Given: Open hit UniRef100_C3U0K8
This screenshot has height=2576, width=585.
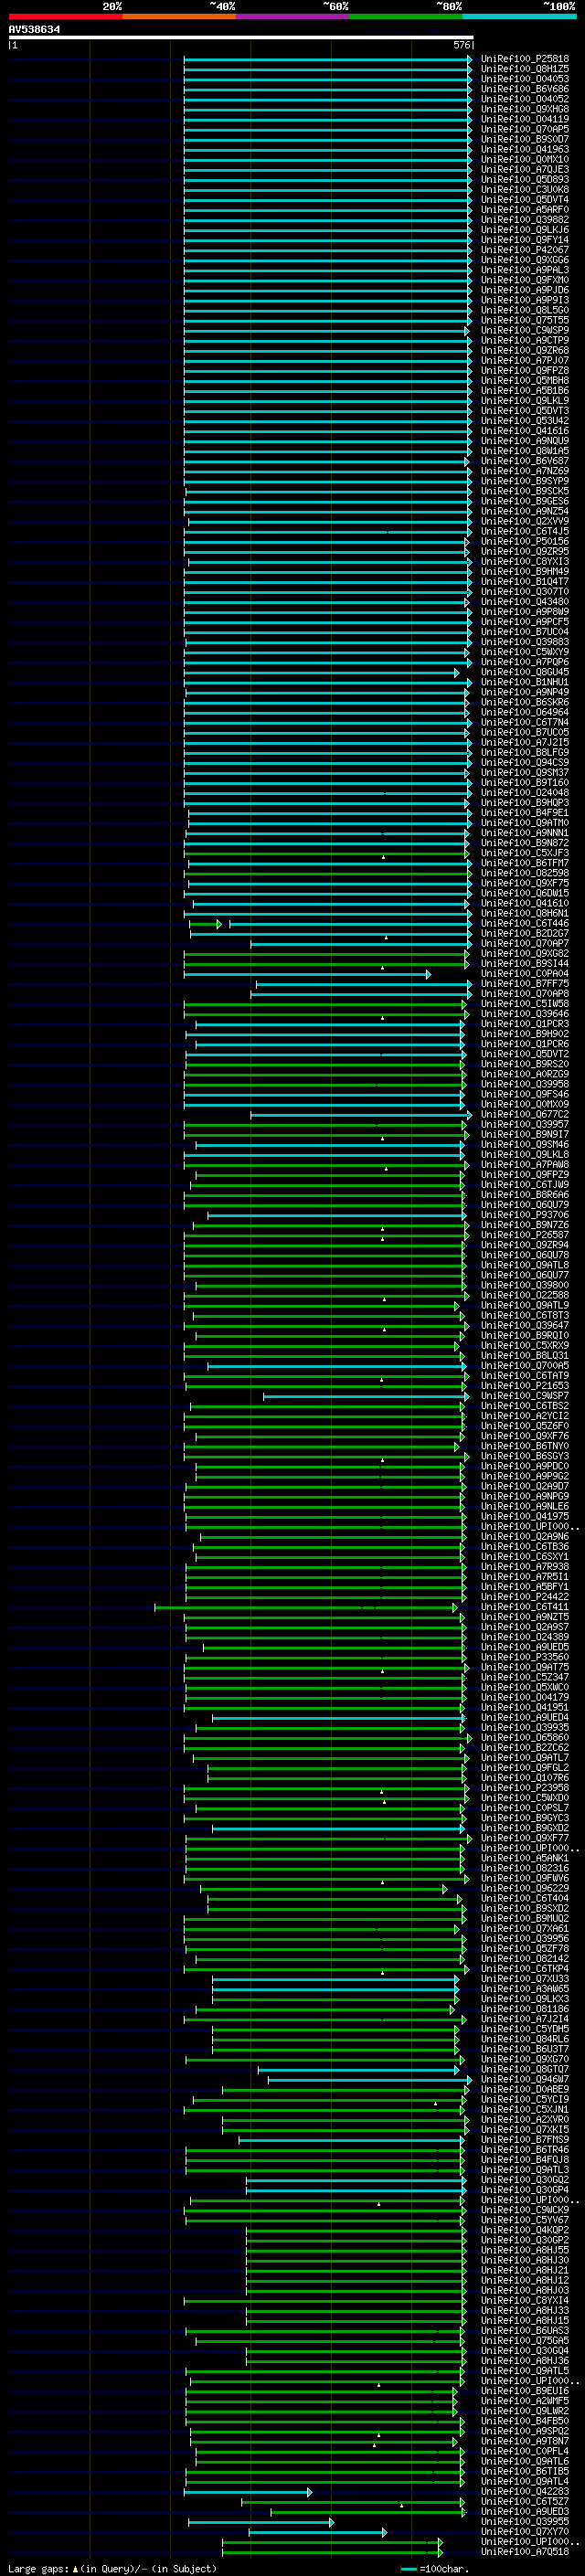Looking at the screenshot, I should (x=525, y=190).
